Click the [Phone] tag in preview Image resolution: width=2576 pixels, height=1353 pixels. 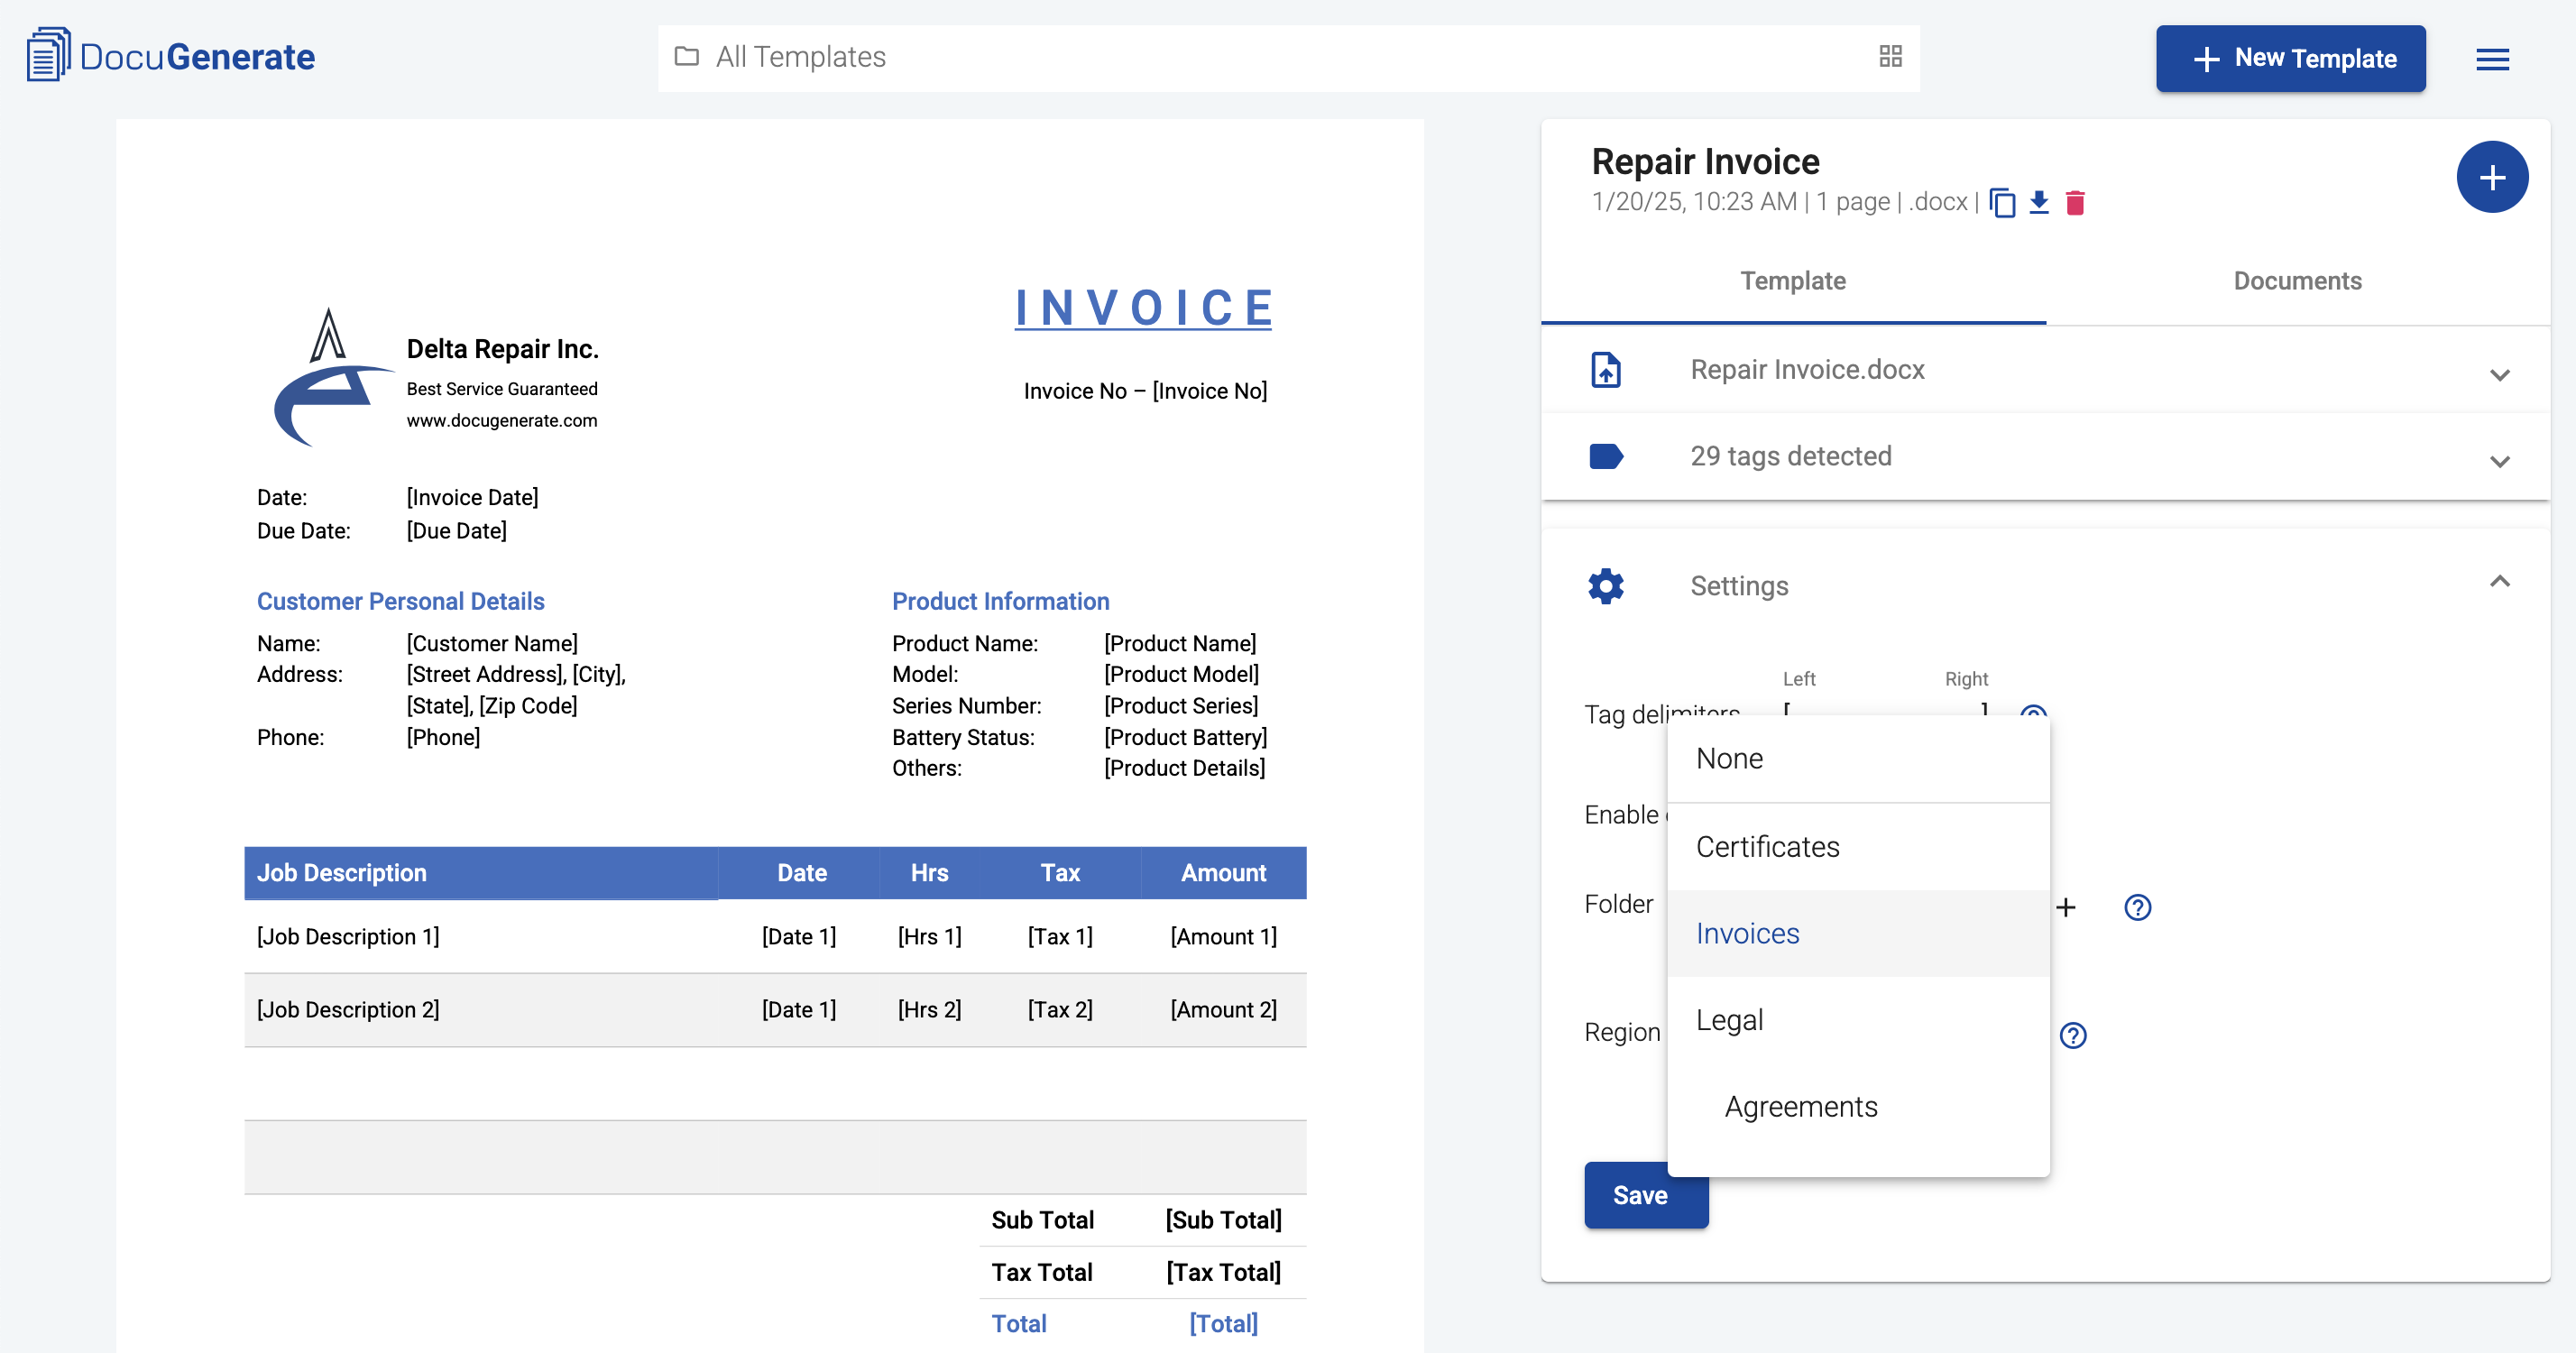tap(443, 737)
